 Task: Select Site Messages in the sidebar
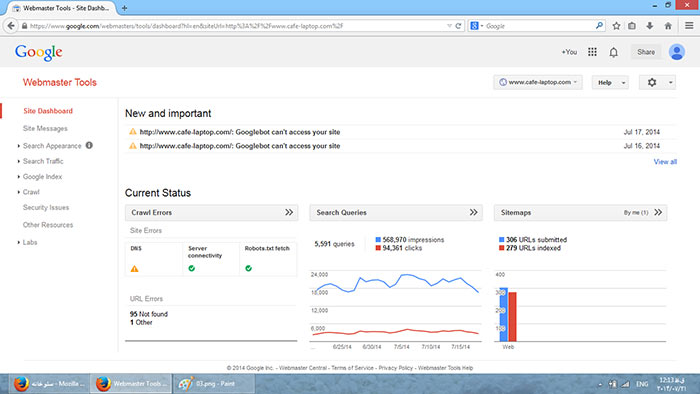45,129
